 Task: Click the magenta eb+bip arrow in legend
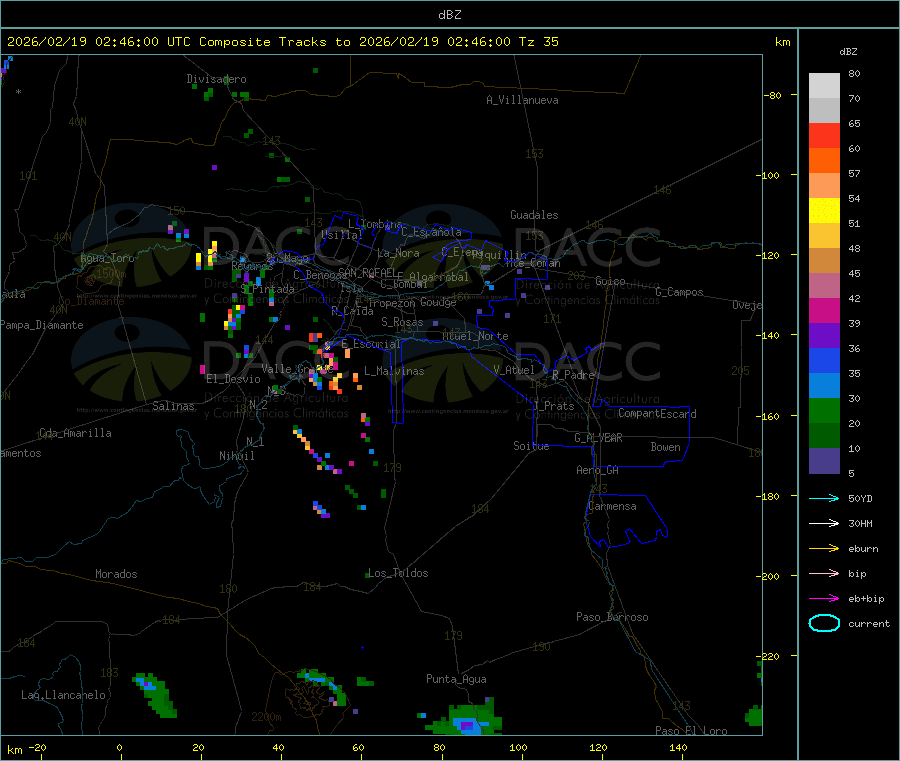(x=824, y=599)
